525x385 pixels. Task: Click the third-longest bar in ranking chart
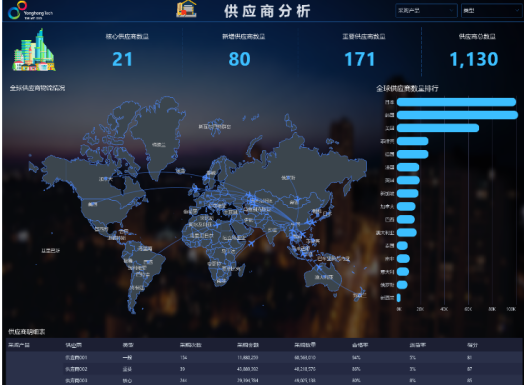(438, 128)
